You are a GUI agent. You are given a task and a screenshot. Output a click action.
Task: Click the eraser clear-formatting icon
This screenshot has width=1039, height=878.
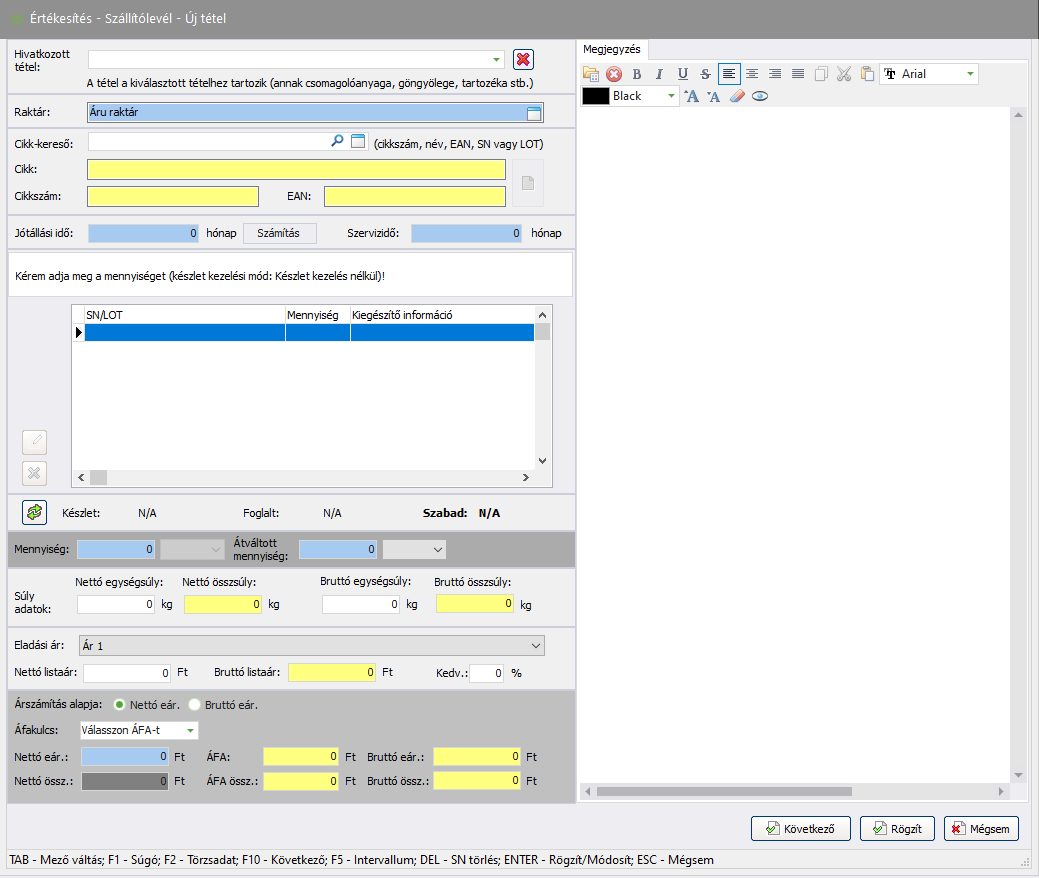(x=737, y=96)
